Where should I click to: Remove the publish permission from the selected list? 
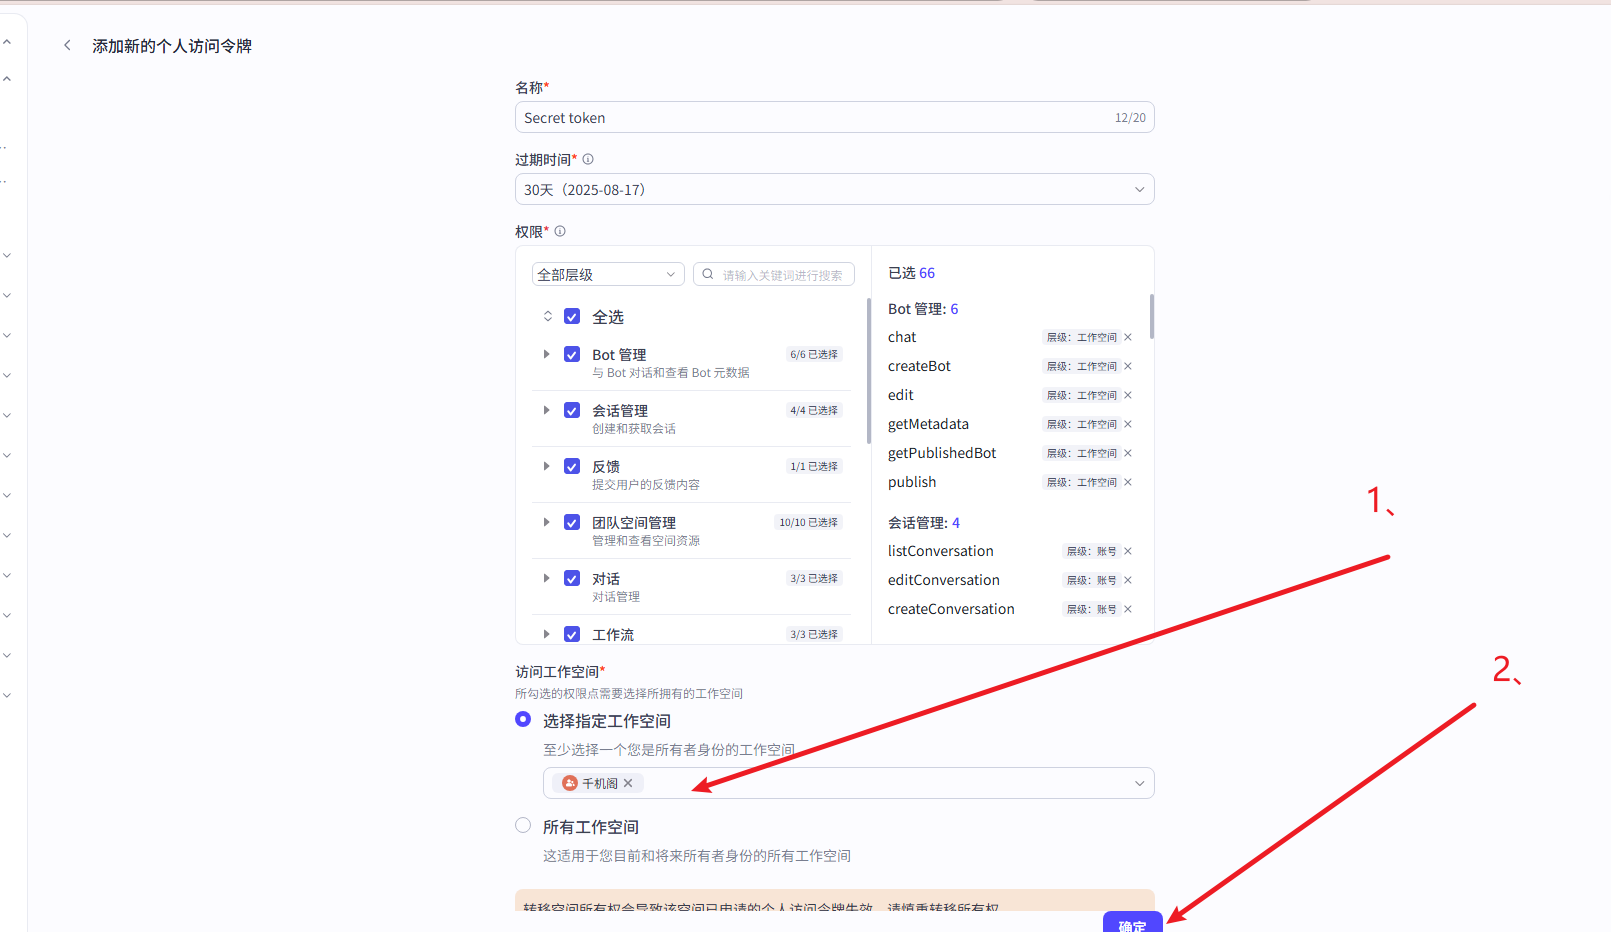pyautogui.click(x=1128, y=482)
